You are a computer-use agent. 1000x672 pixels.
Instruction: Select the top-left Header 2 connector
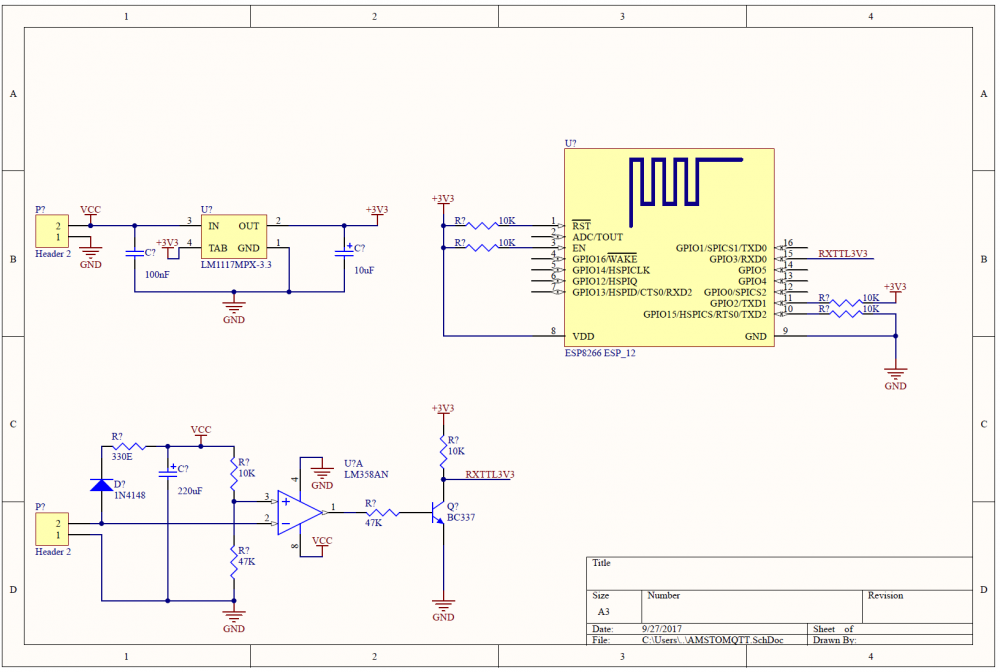52,231
